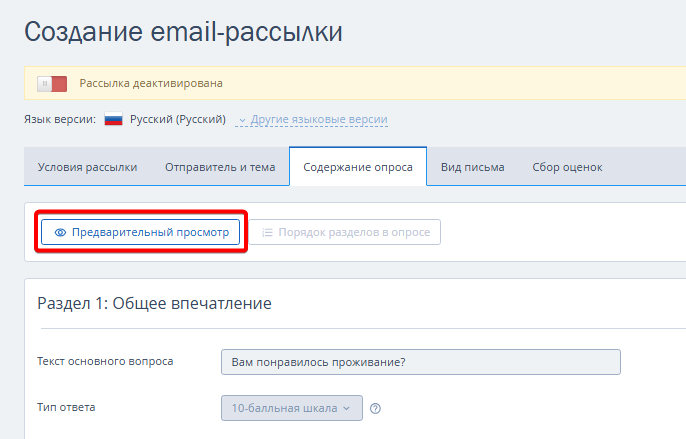
Task: Go to the 'Вид письма' tab
Action: tap(473, 167)
